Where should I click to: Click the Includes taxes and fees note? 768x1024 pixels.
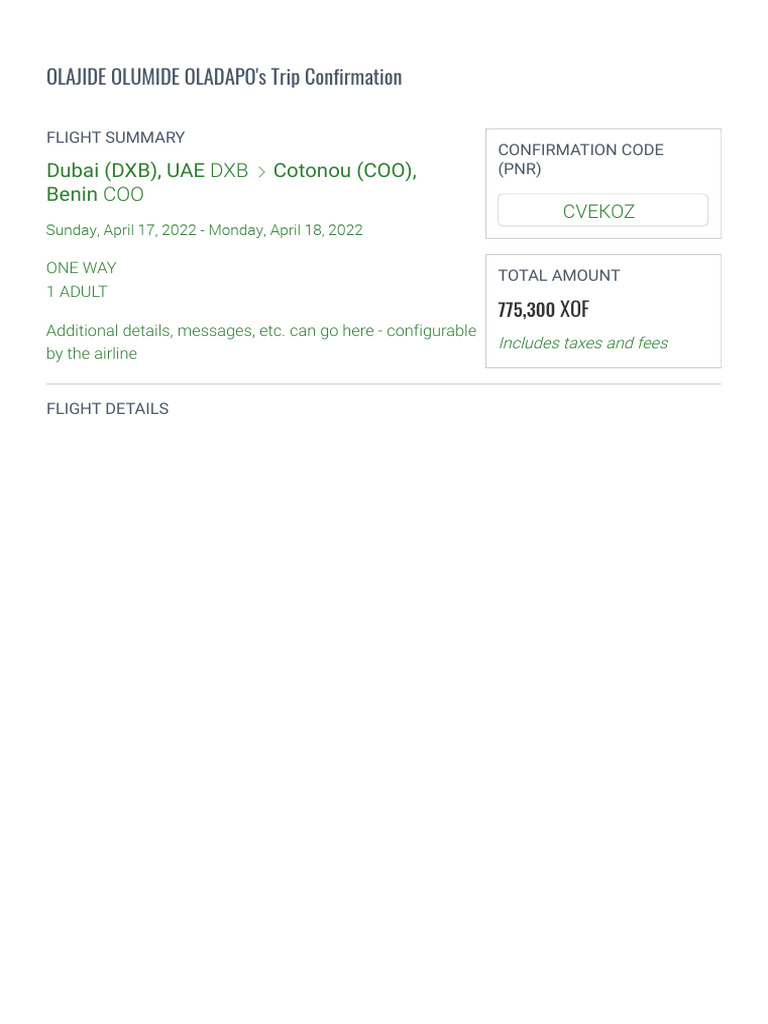pyautogui.click(x=583, y=343)
